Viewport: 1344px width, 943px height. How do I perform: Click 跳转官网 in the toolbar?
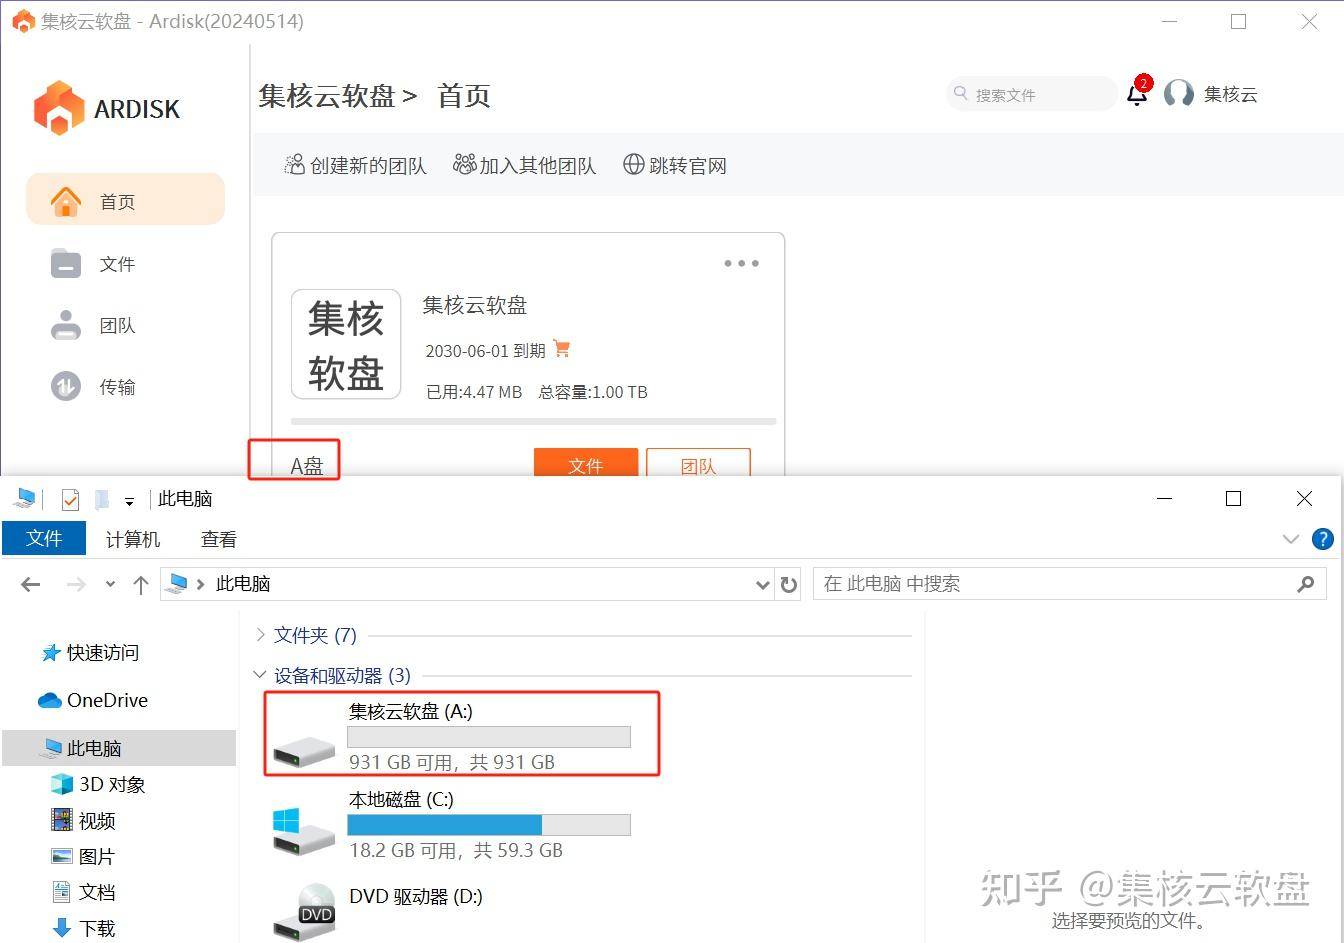point(675,165)
